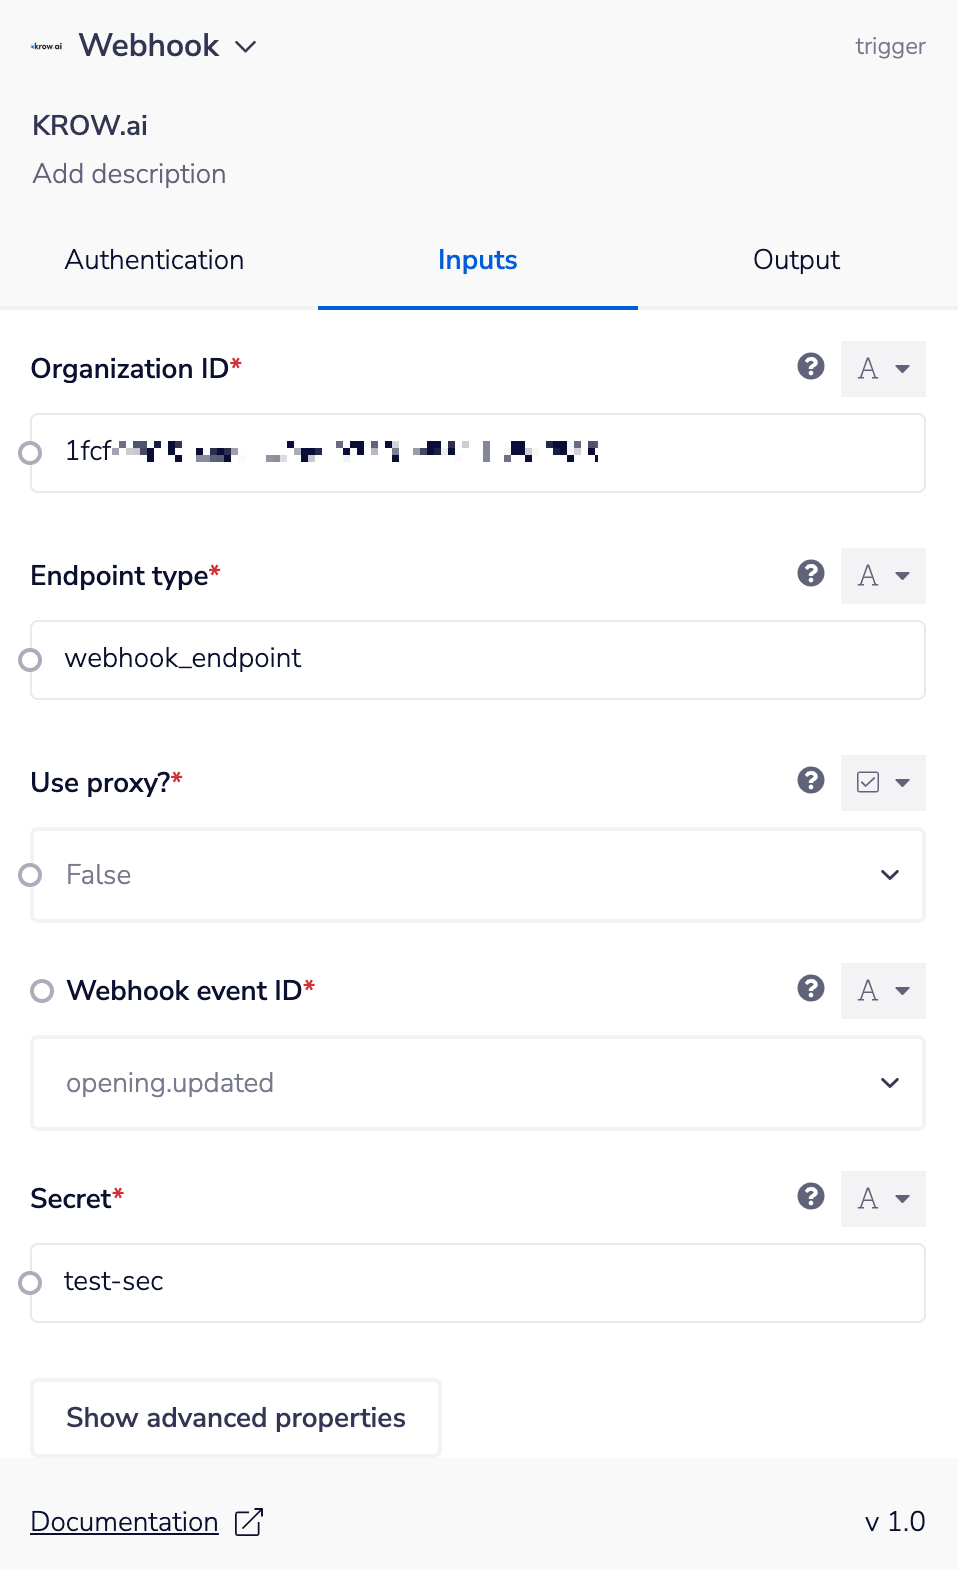Toggle the radio circle beside Use proxy False

pyautogui.click(x=31, y=875)
